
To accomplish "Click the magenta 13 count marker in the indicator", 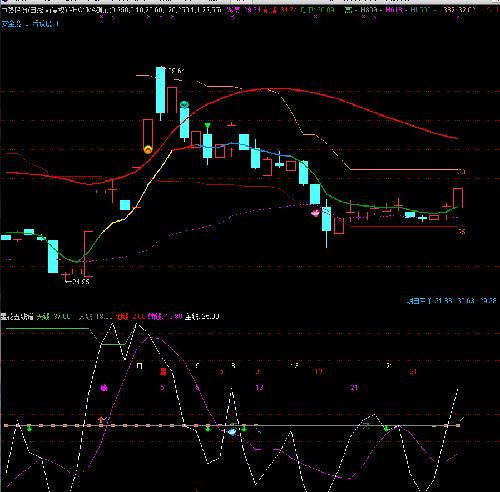I will (259, 387).
